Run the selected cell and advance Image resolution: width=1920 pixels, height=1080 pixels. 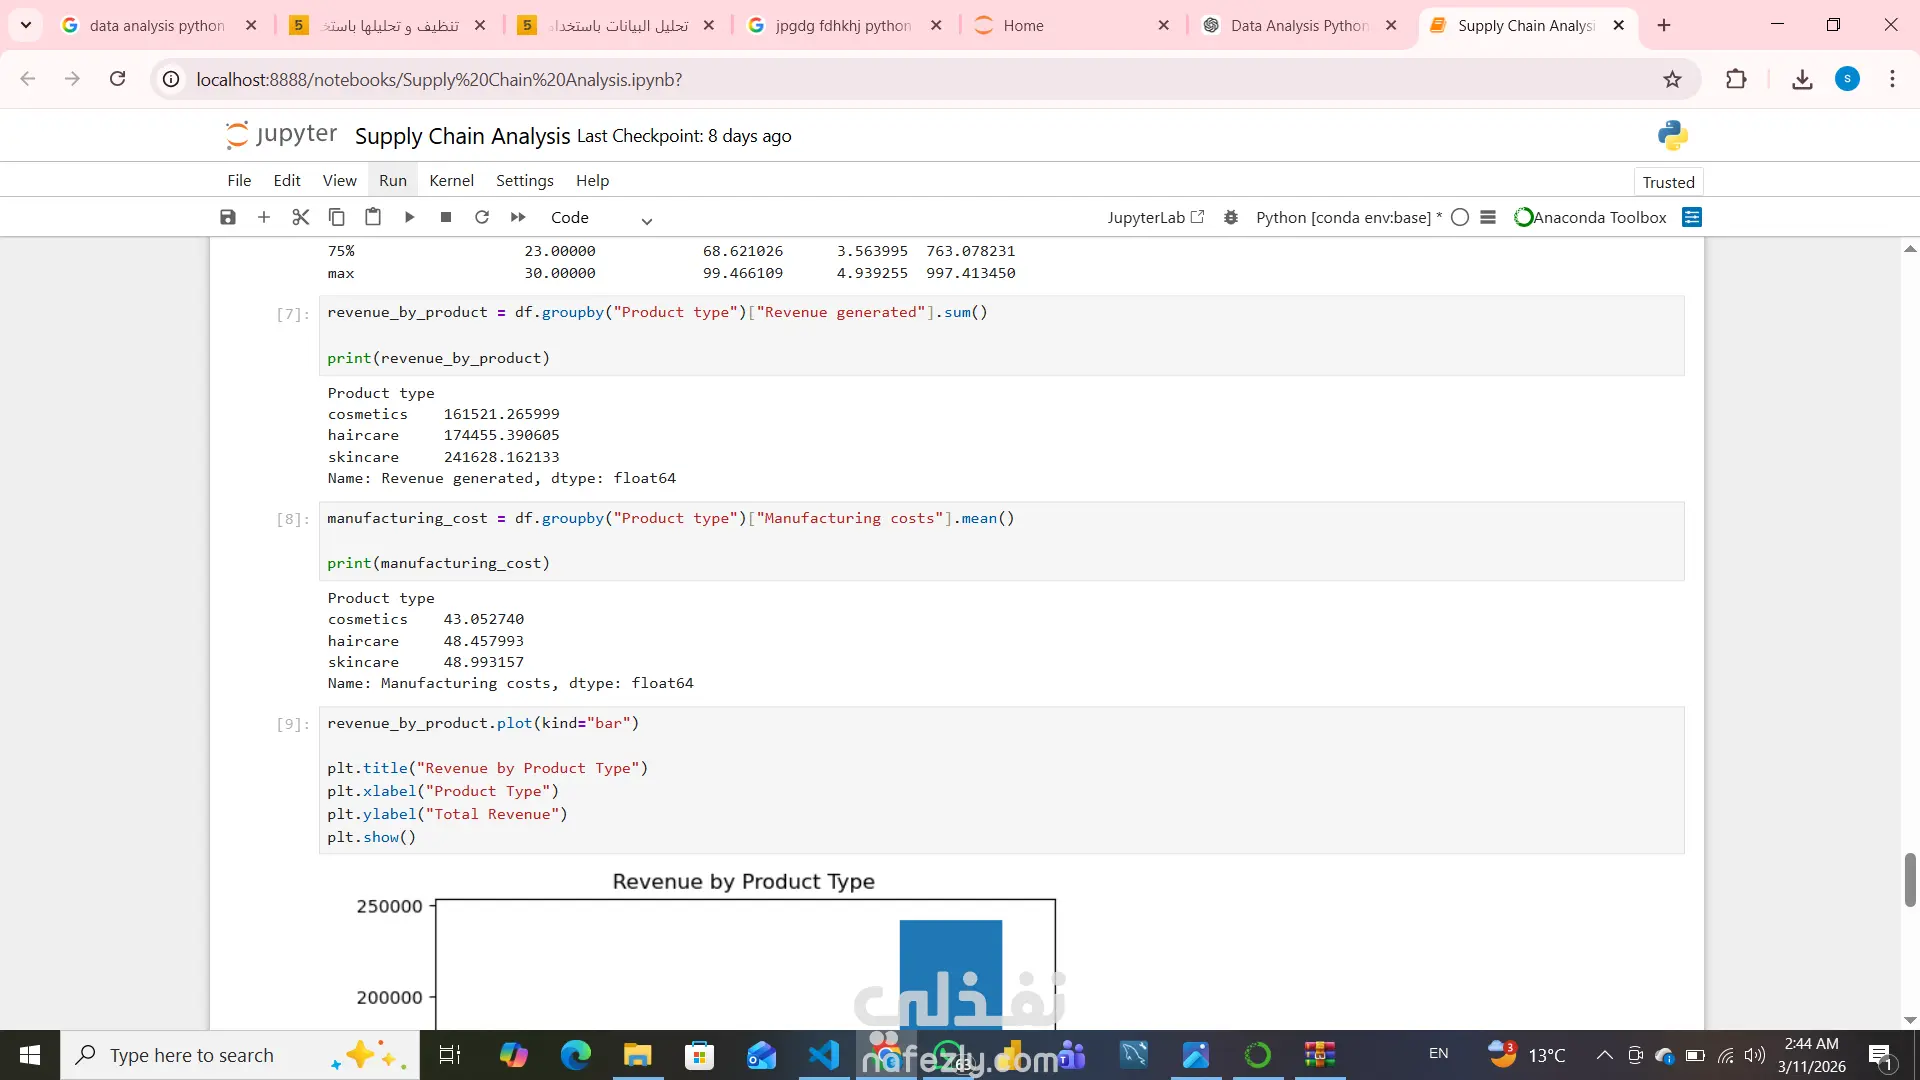pos(409,217)
